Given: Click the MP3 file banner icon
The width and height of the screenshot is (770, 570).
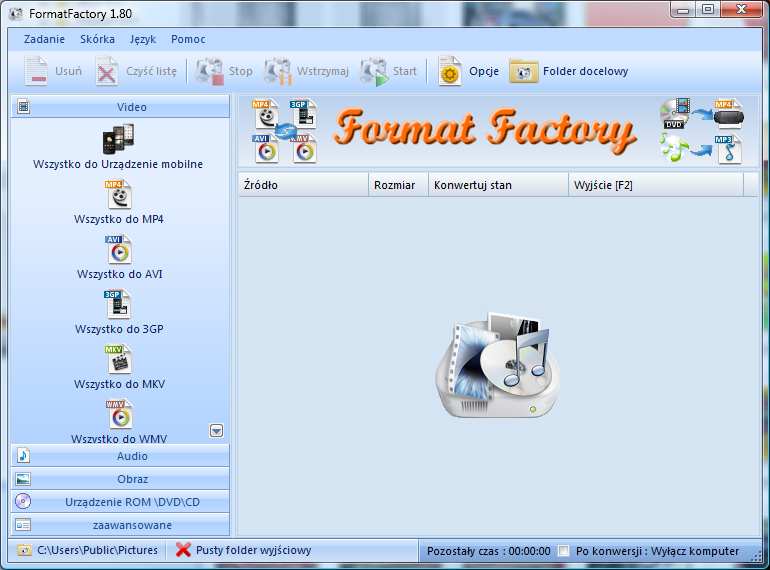Looking at the screenshot, I should point(729,149).
